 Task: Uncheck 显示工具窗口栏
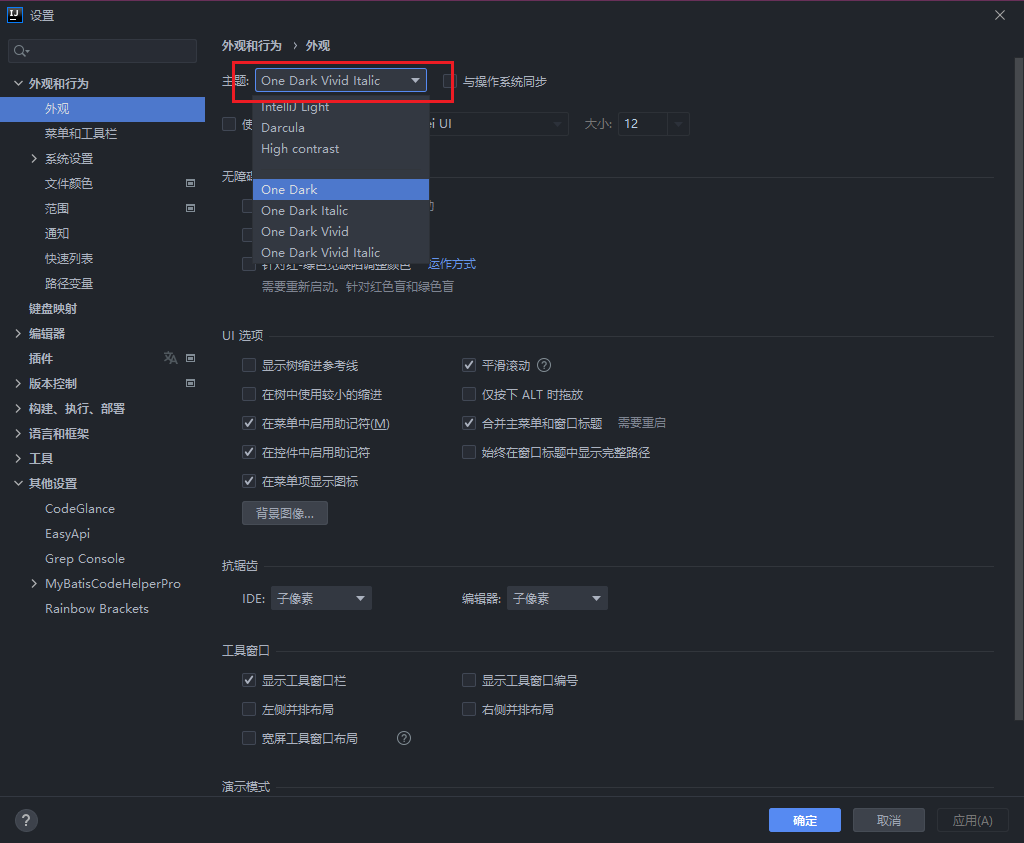[x=249, y=680]
